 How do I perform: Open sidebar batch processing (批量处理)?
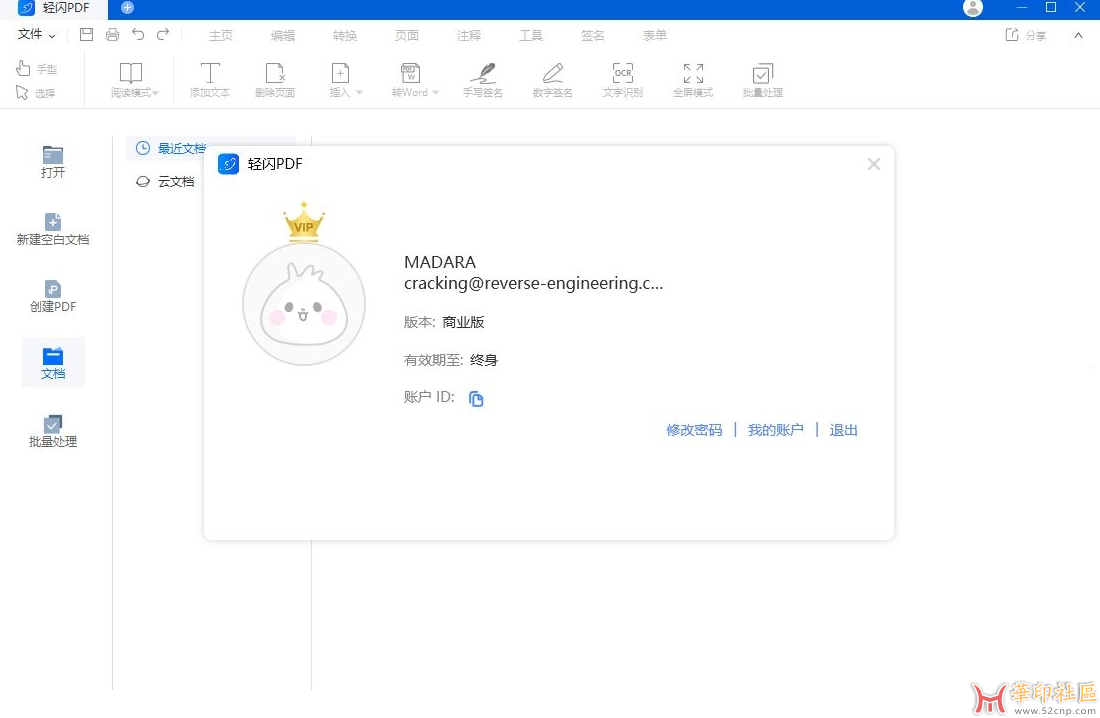pyautogui.click(x=53, y=431)
